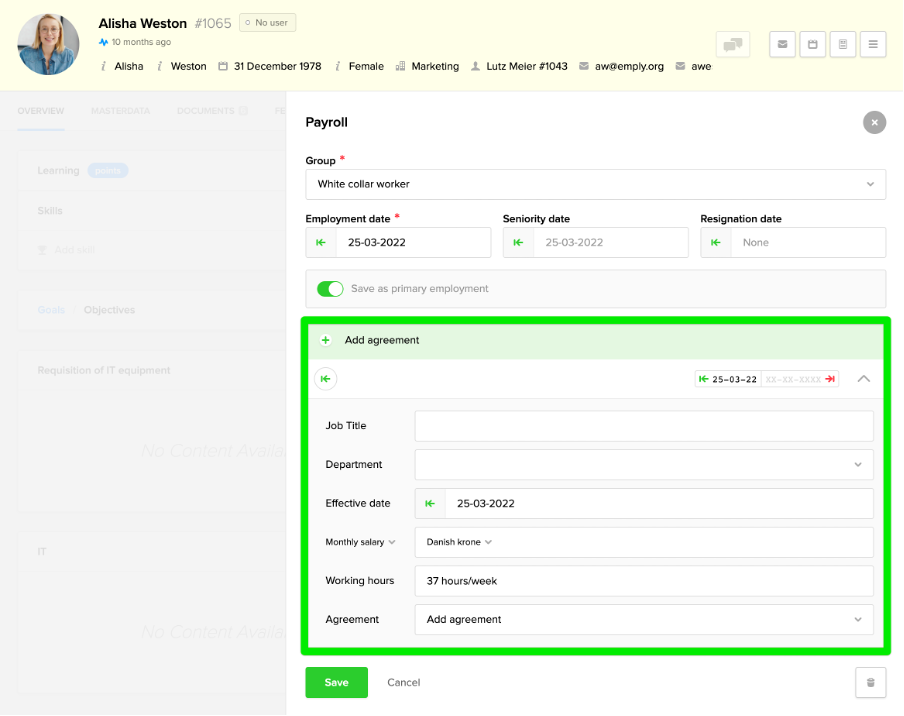Viewport: 904px width, 716px height.
Task: Close the Payroll panel
Action: point(874,122)
